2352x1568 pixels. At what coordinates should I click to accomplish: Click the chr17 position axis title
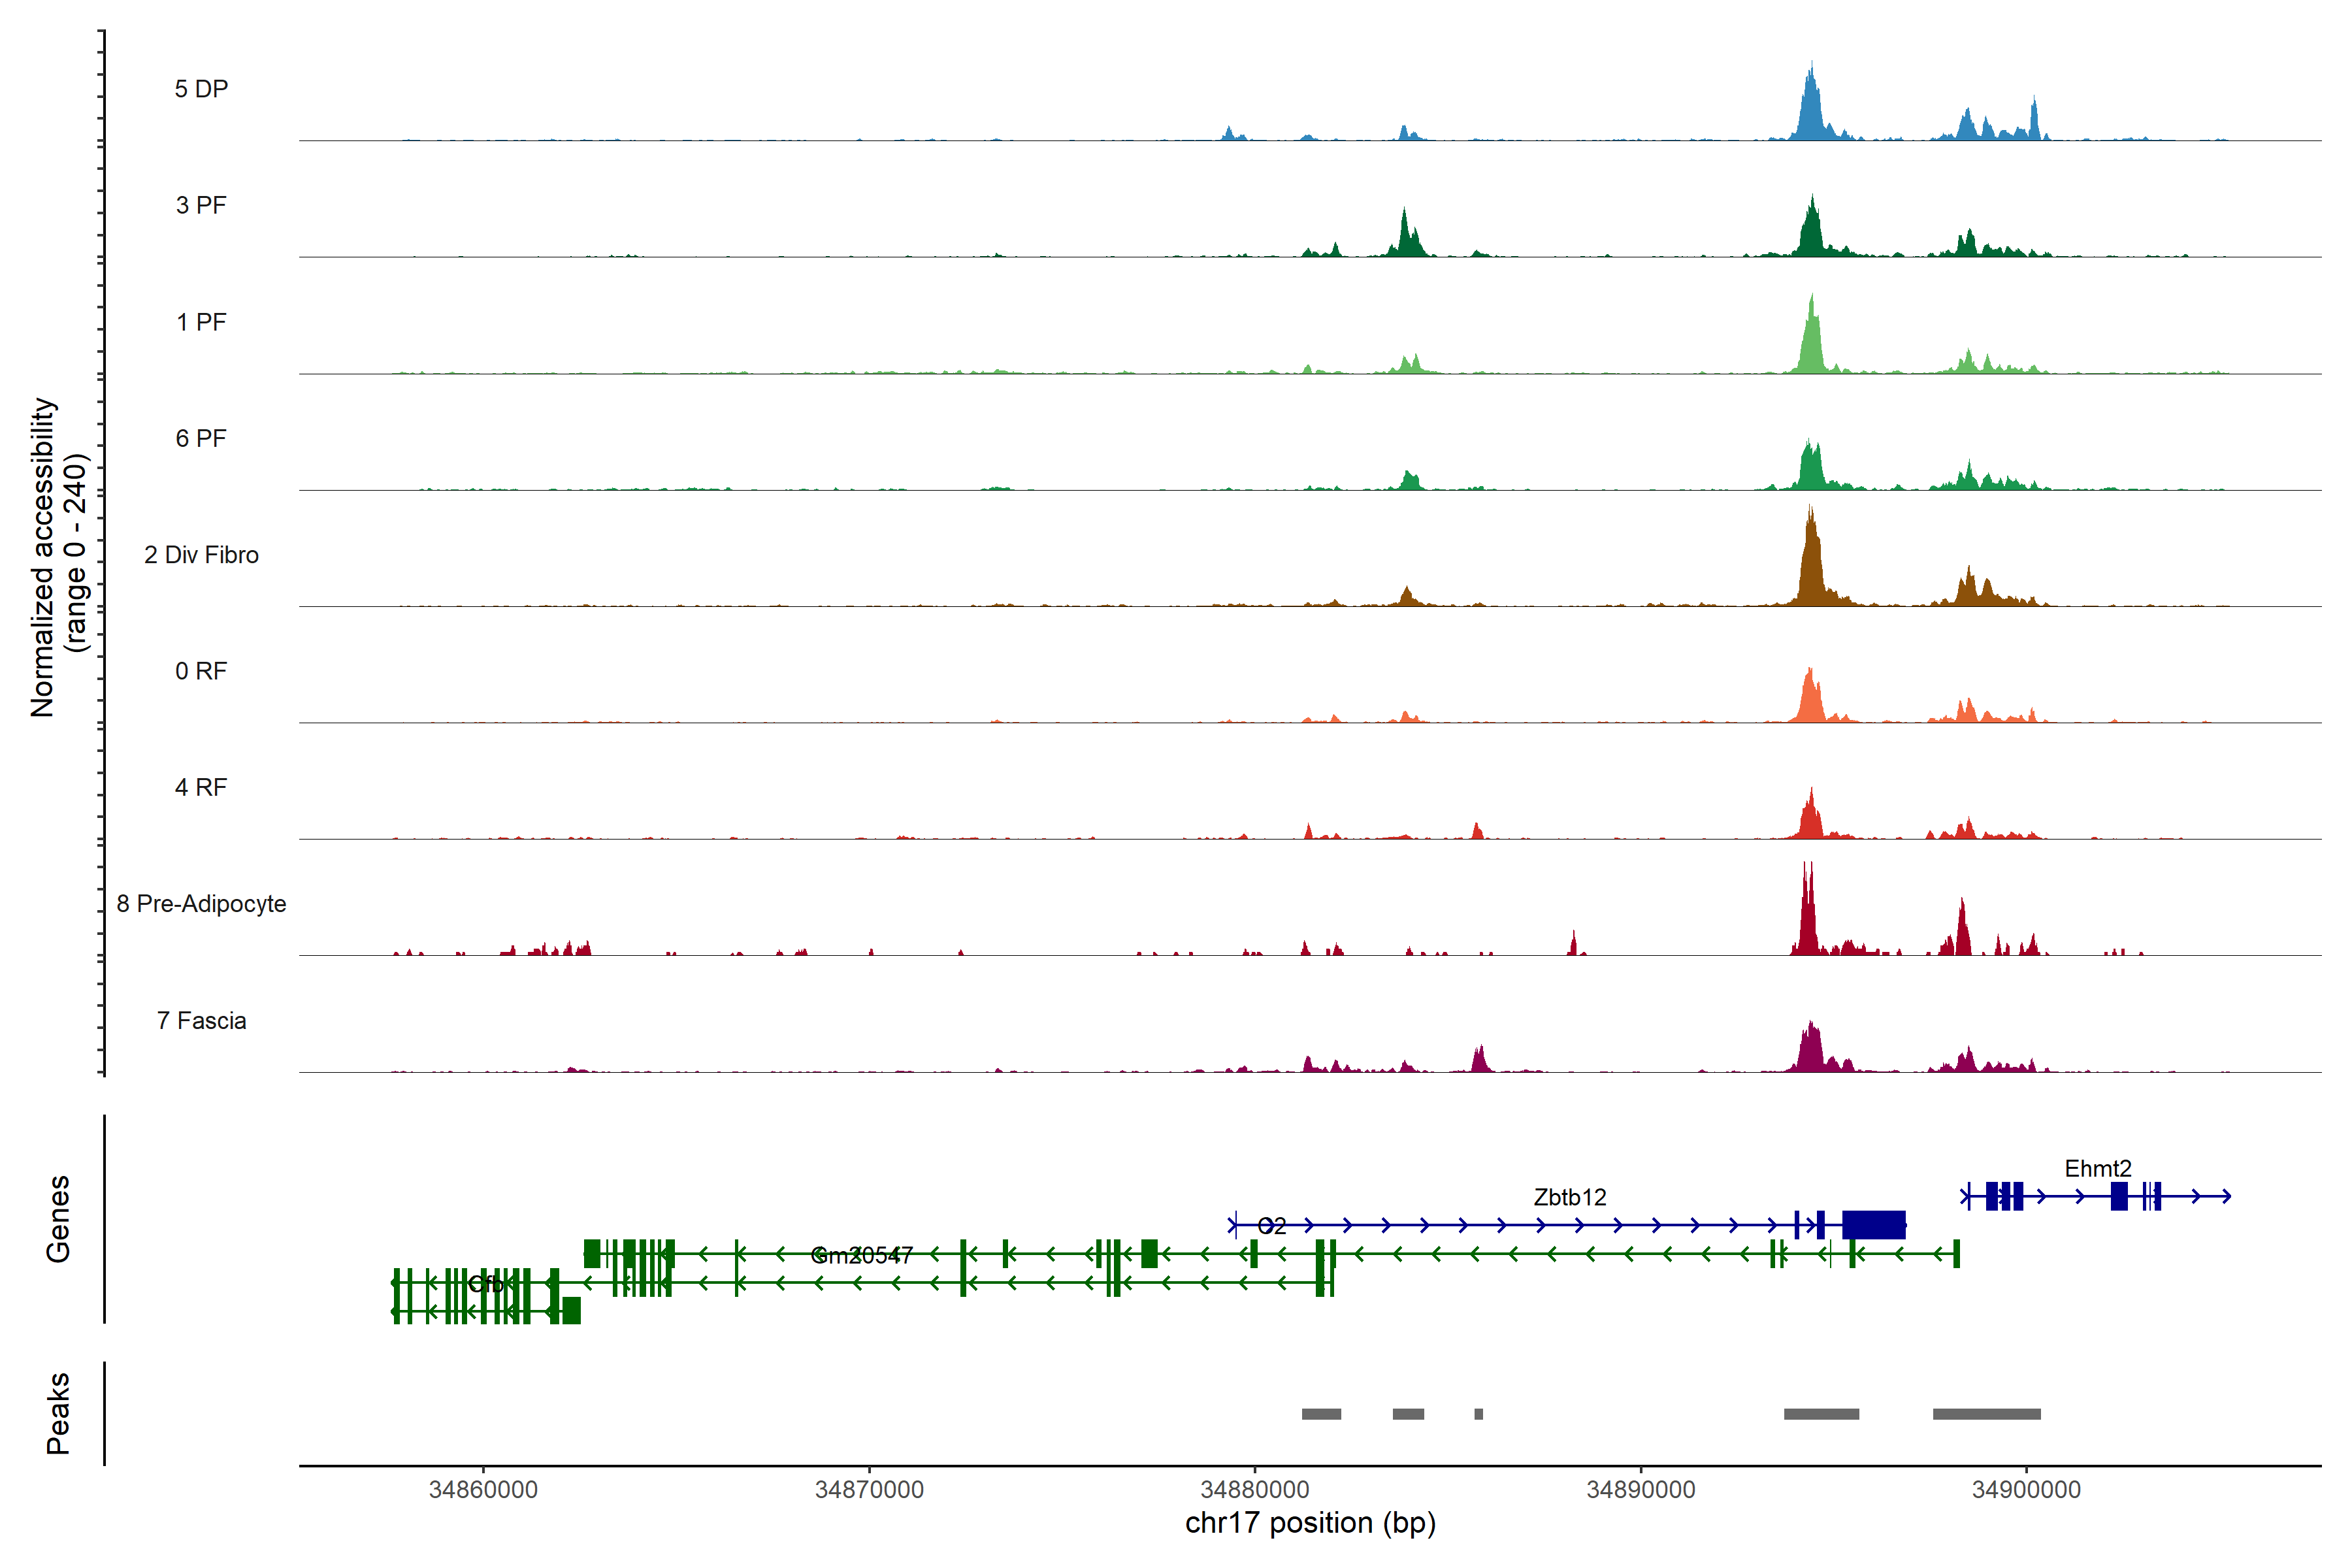(x=1310, y=1523)
